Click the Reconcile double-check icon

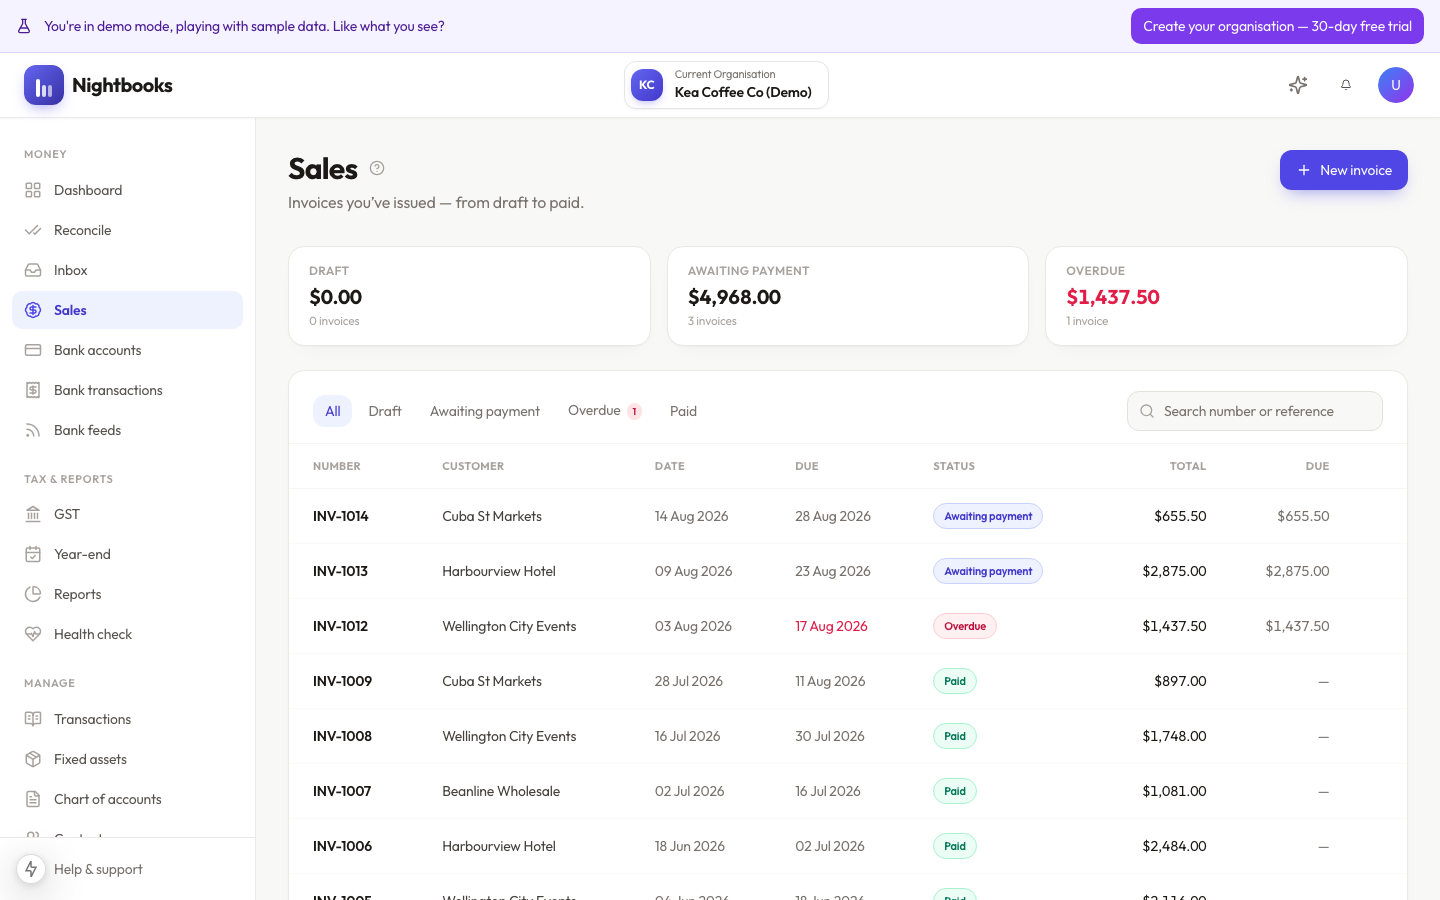click(33, 230)
